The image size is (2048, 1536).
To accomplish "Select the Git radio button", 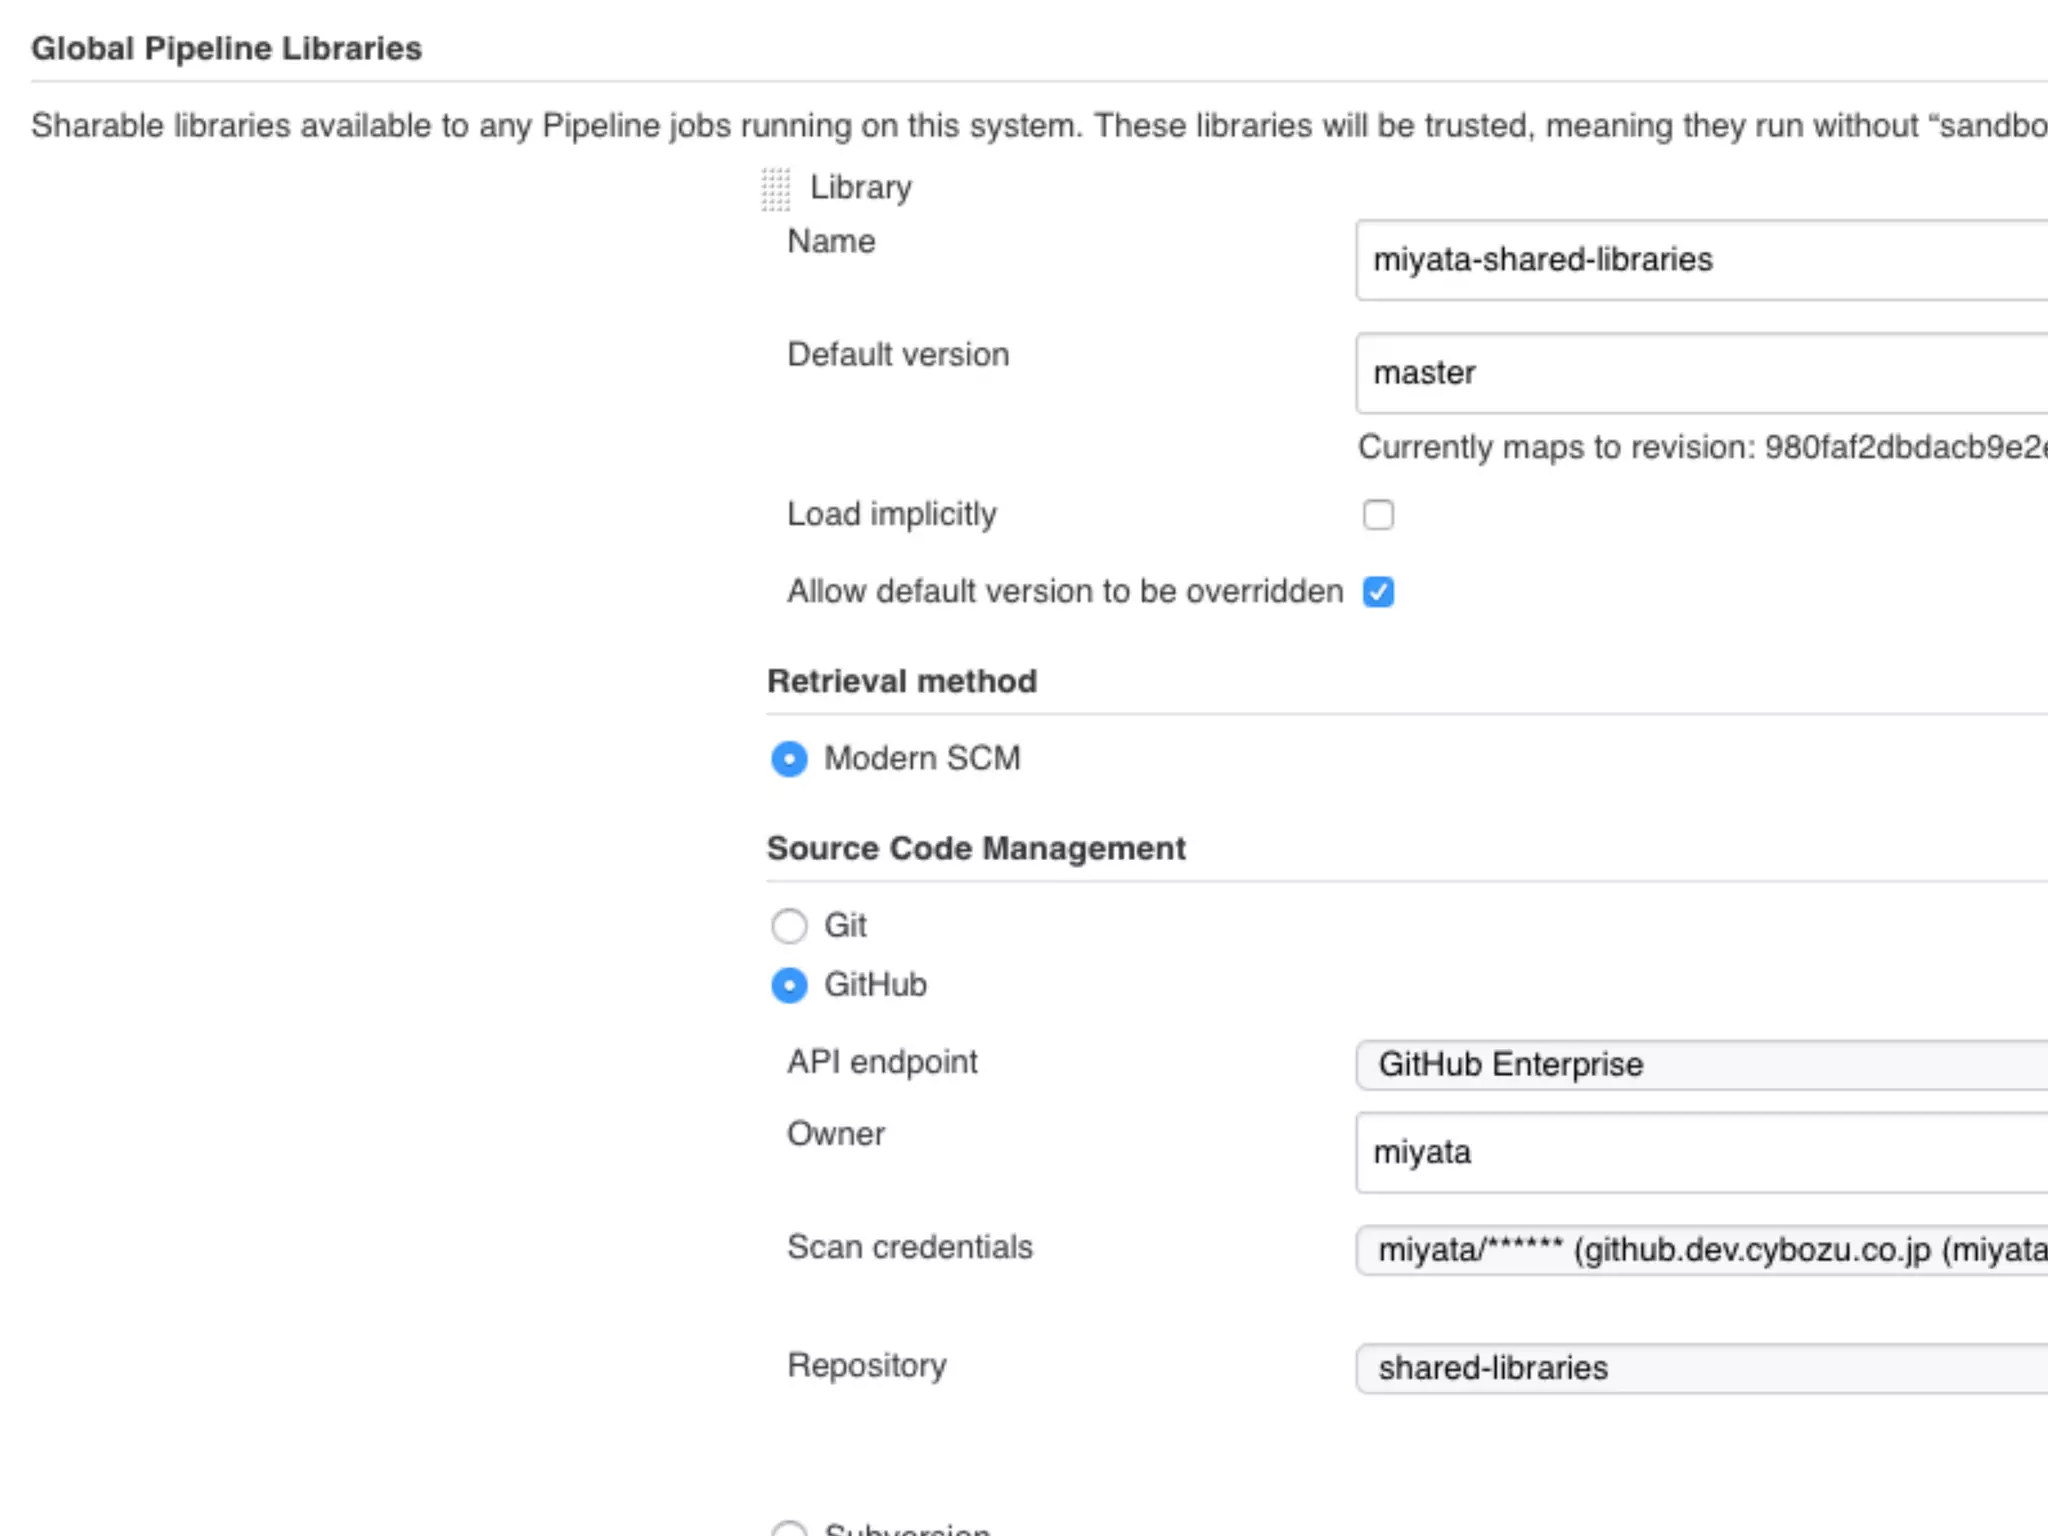I will (789, 926).
